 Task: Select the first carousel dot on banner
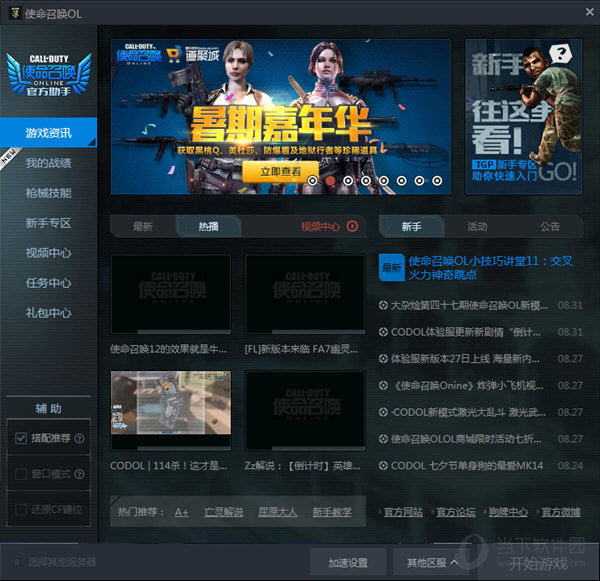312,181
